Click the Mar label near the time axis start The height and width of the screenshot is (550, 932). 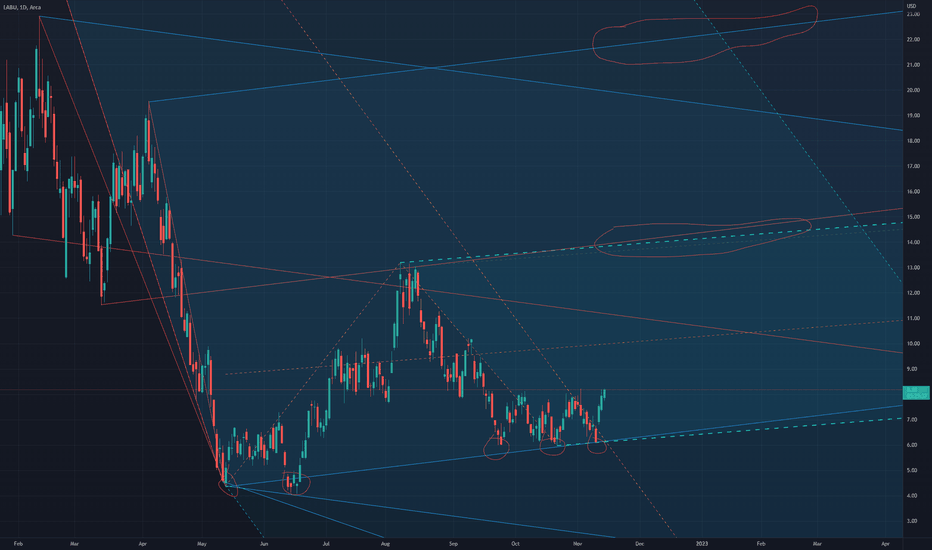(x=74, y=543)
